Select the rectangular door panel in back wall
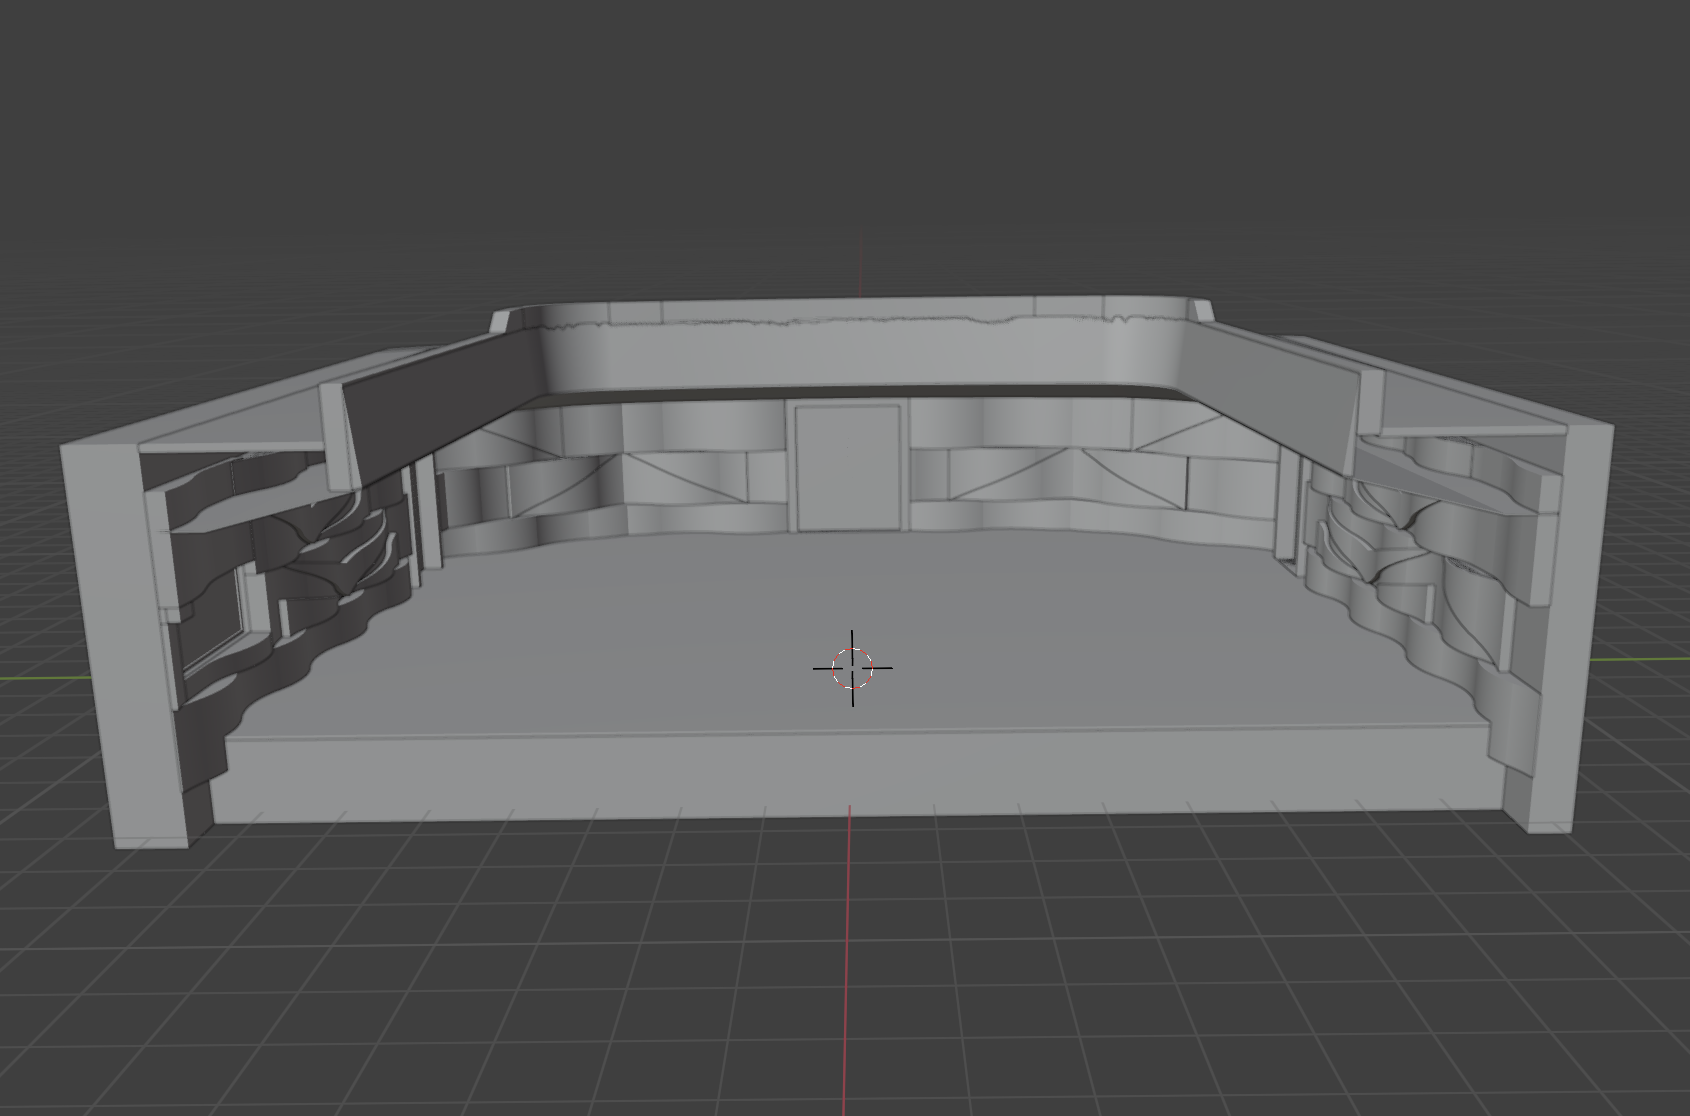Image resolution: width=1690 pixels, height=1116 pixels. pos(848,466)
